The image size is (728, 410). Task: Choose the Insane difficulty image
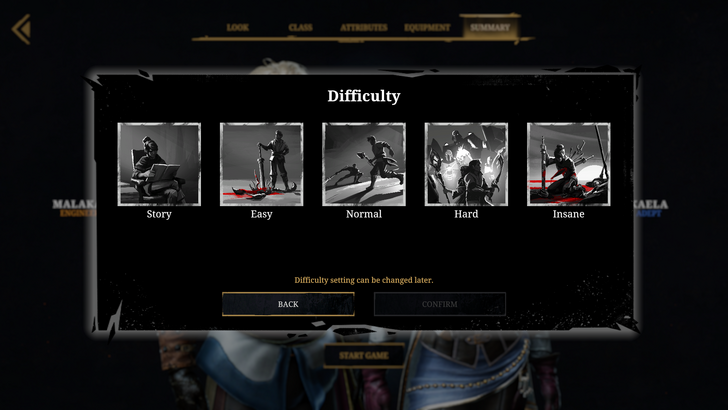[569, 164]
